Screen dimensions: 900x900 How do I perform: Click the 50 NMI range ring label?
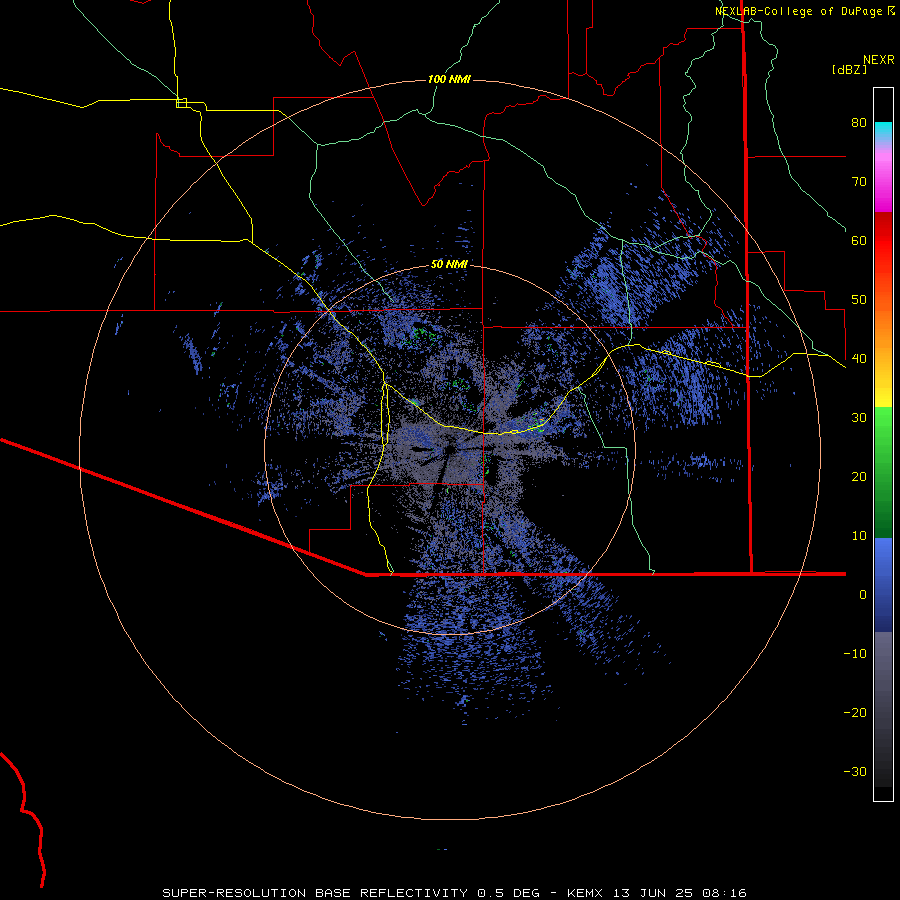point(449,265)
